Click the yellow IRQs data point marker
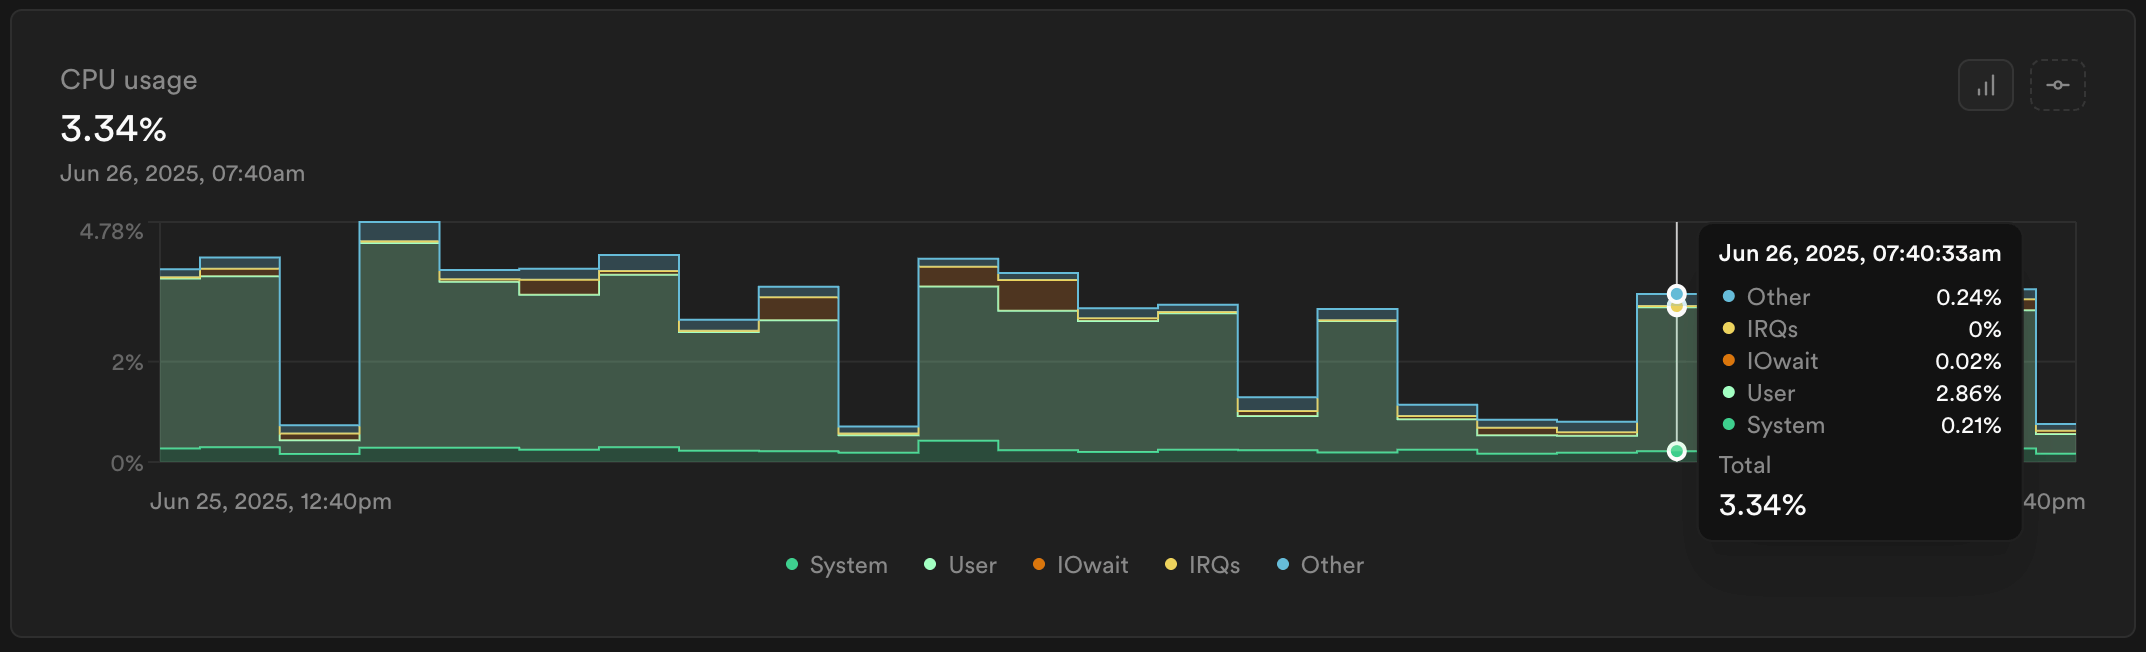 1677,308
